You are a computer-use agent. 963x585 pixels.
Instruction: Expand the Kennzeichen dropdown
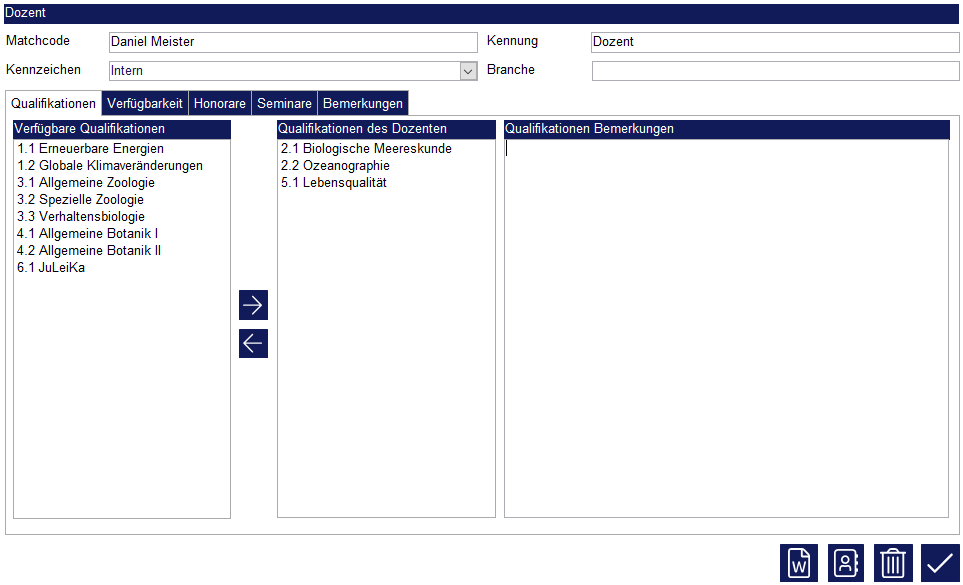tap(468, 71)
